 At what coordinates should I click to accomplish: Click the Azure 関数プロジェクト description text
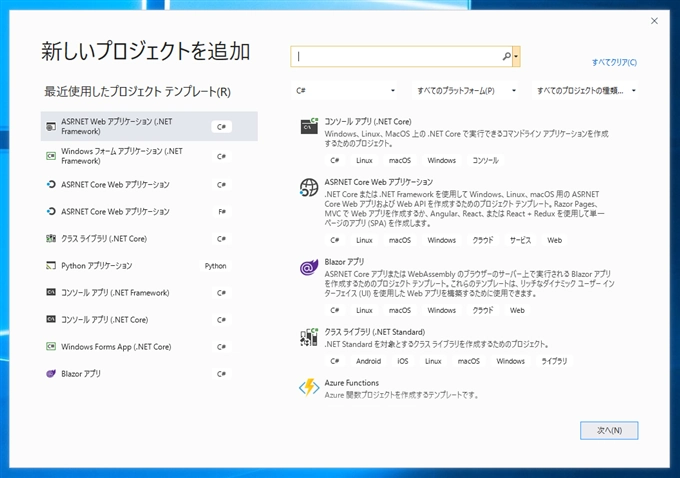402,395
